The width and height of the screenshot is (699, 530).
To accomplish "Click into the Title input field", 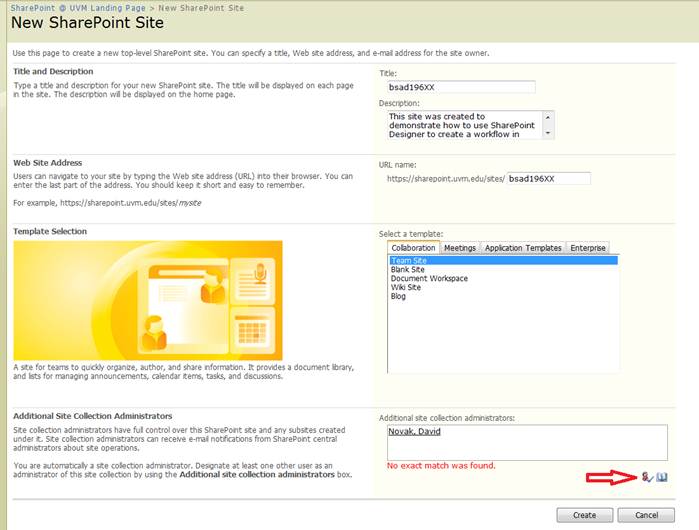I will (x=461, y=87).
